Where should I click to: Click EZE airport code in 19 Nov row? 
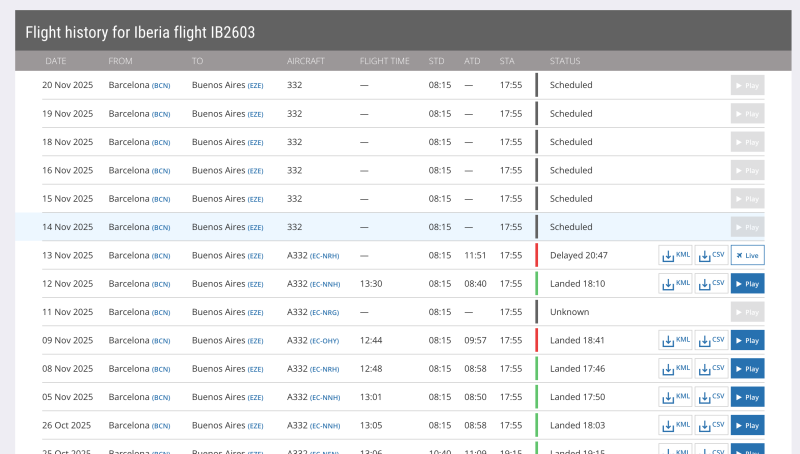coord(255,114)
